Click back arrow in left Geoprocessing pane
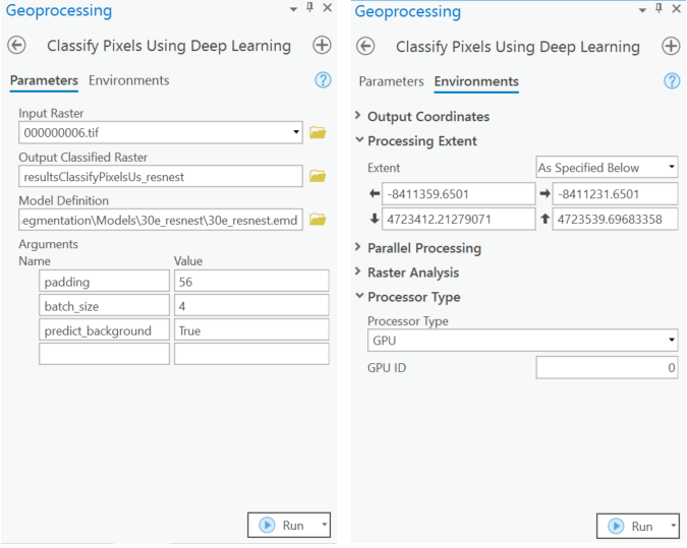 point(17,46)
